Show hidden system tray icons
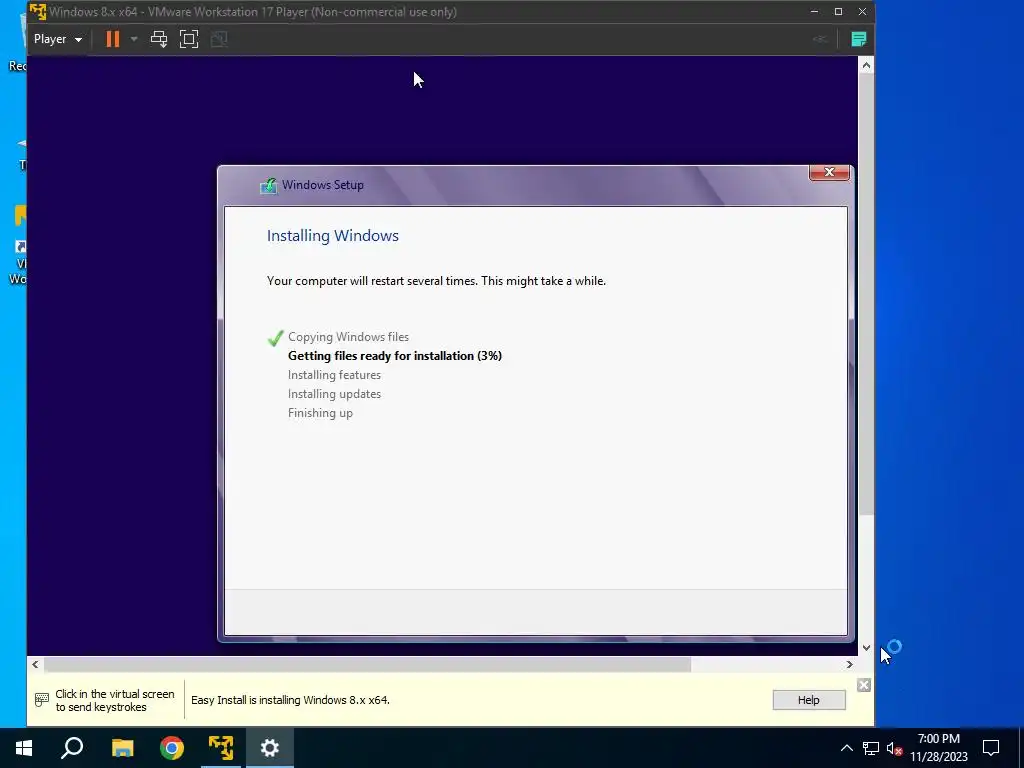Image resolution: width=1024 pixels, height=768 pixels. [846, 748]
